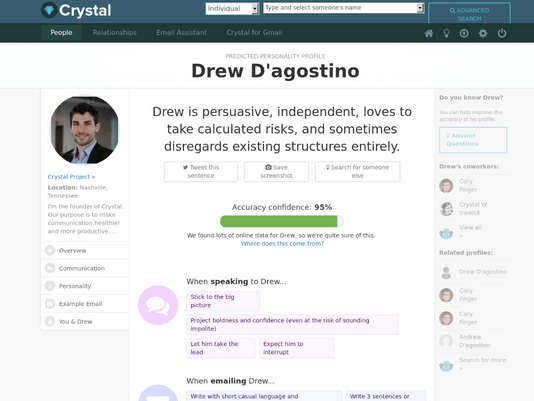This screenshot has height=401, width=534.
Task: Open settings via the gear icon
Action: (x=483, y=33)
